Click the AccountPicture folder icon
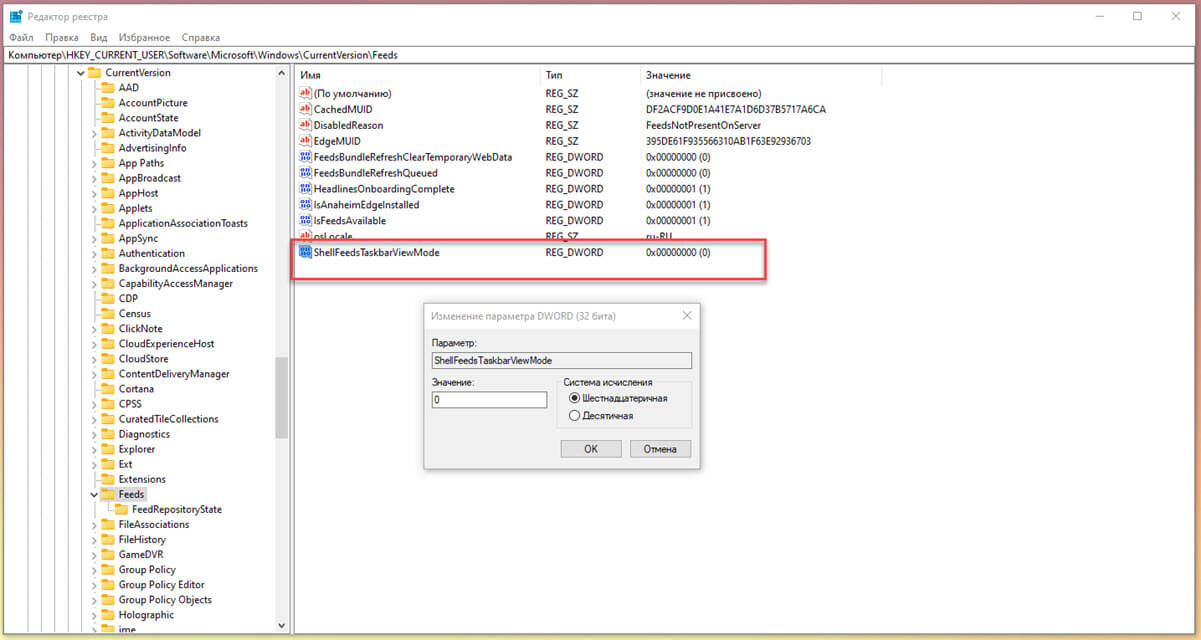Viewport: 1201px width, 640px height. coord(108,103)
